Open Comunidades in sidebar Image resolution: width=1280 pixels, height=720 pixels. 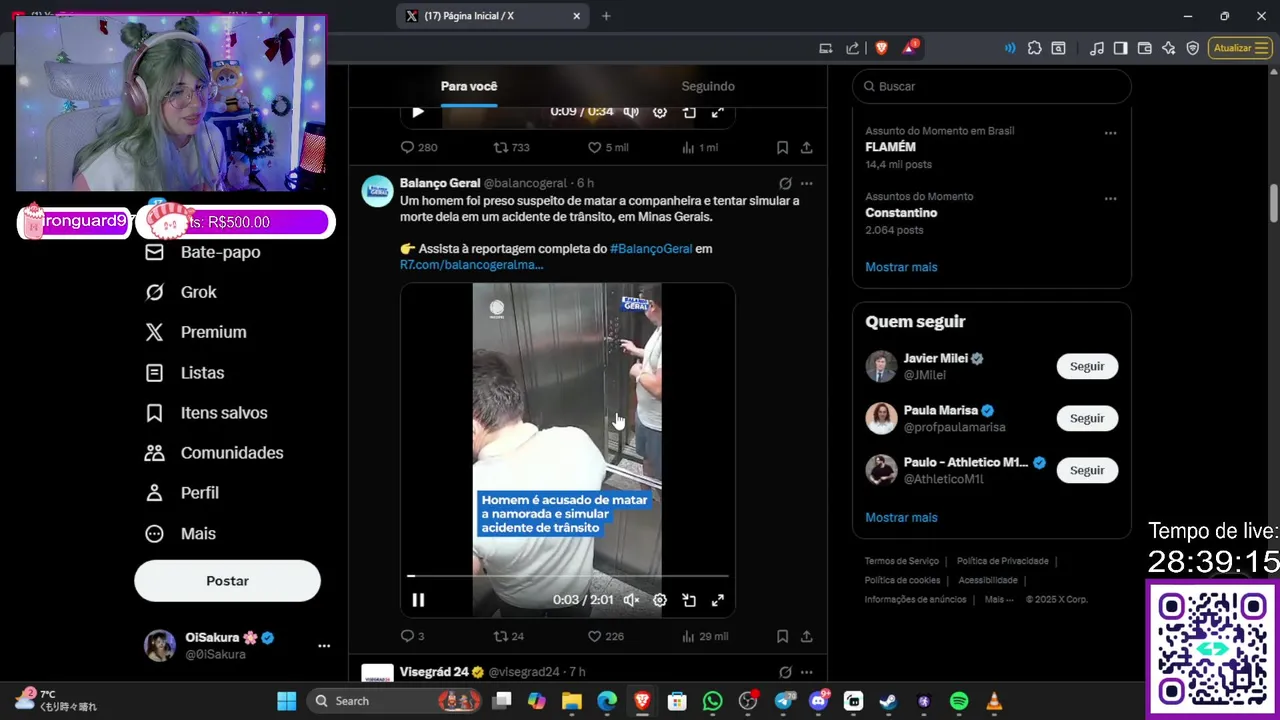(x=214, y=453)
